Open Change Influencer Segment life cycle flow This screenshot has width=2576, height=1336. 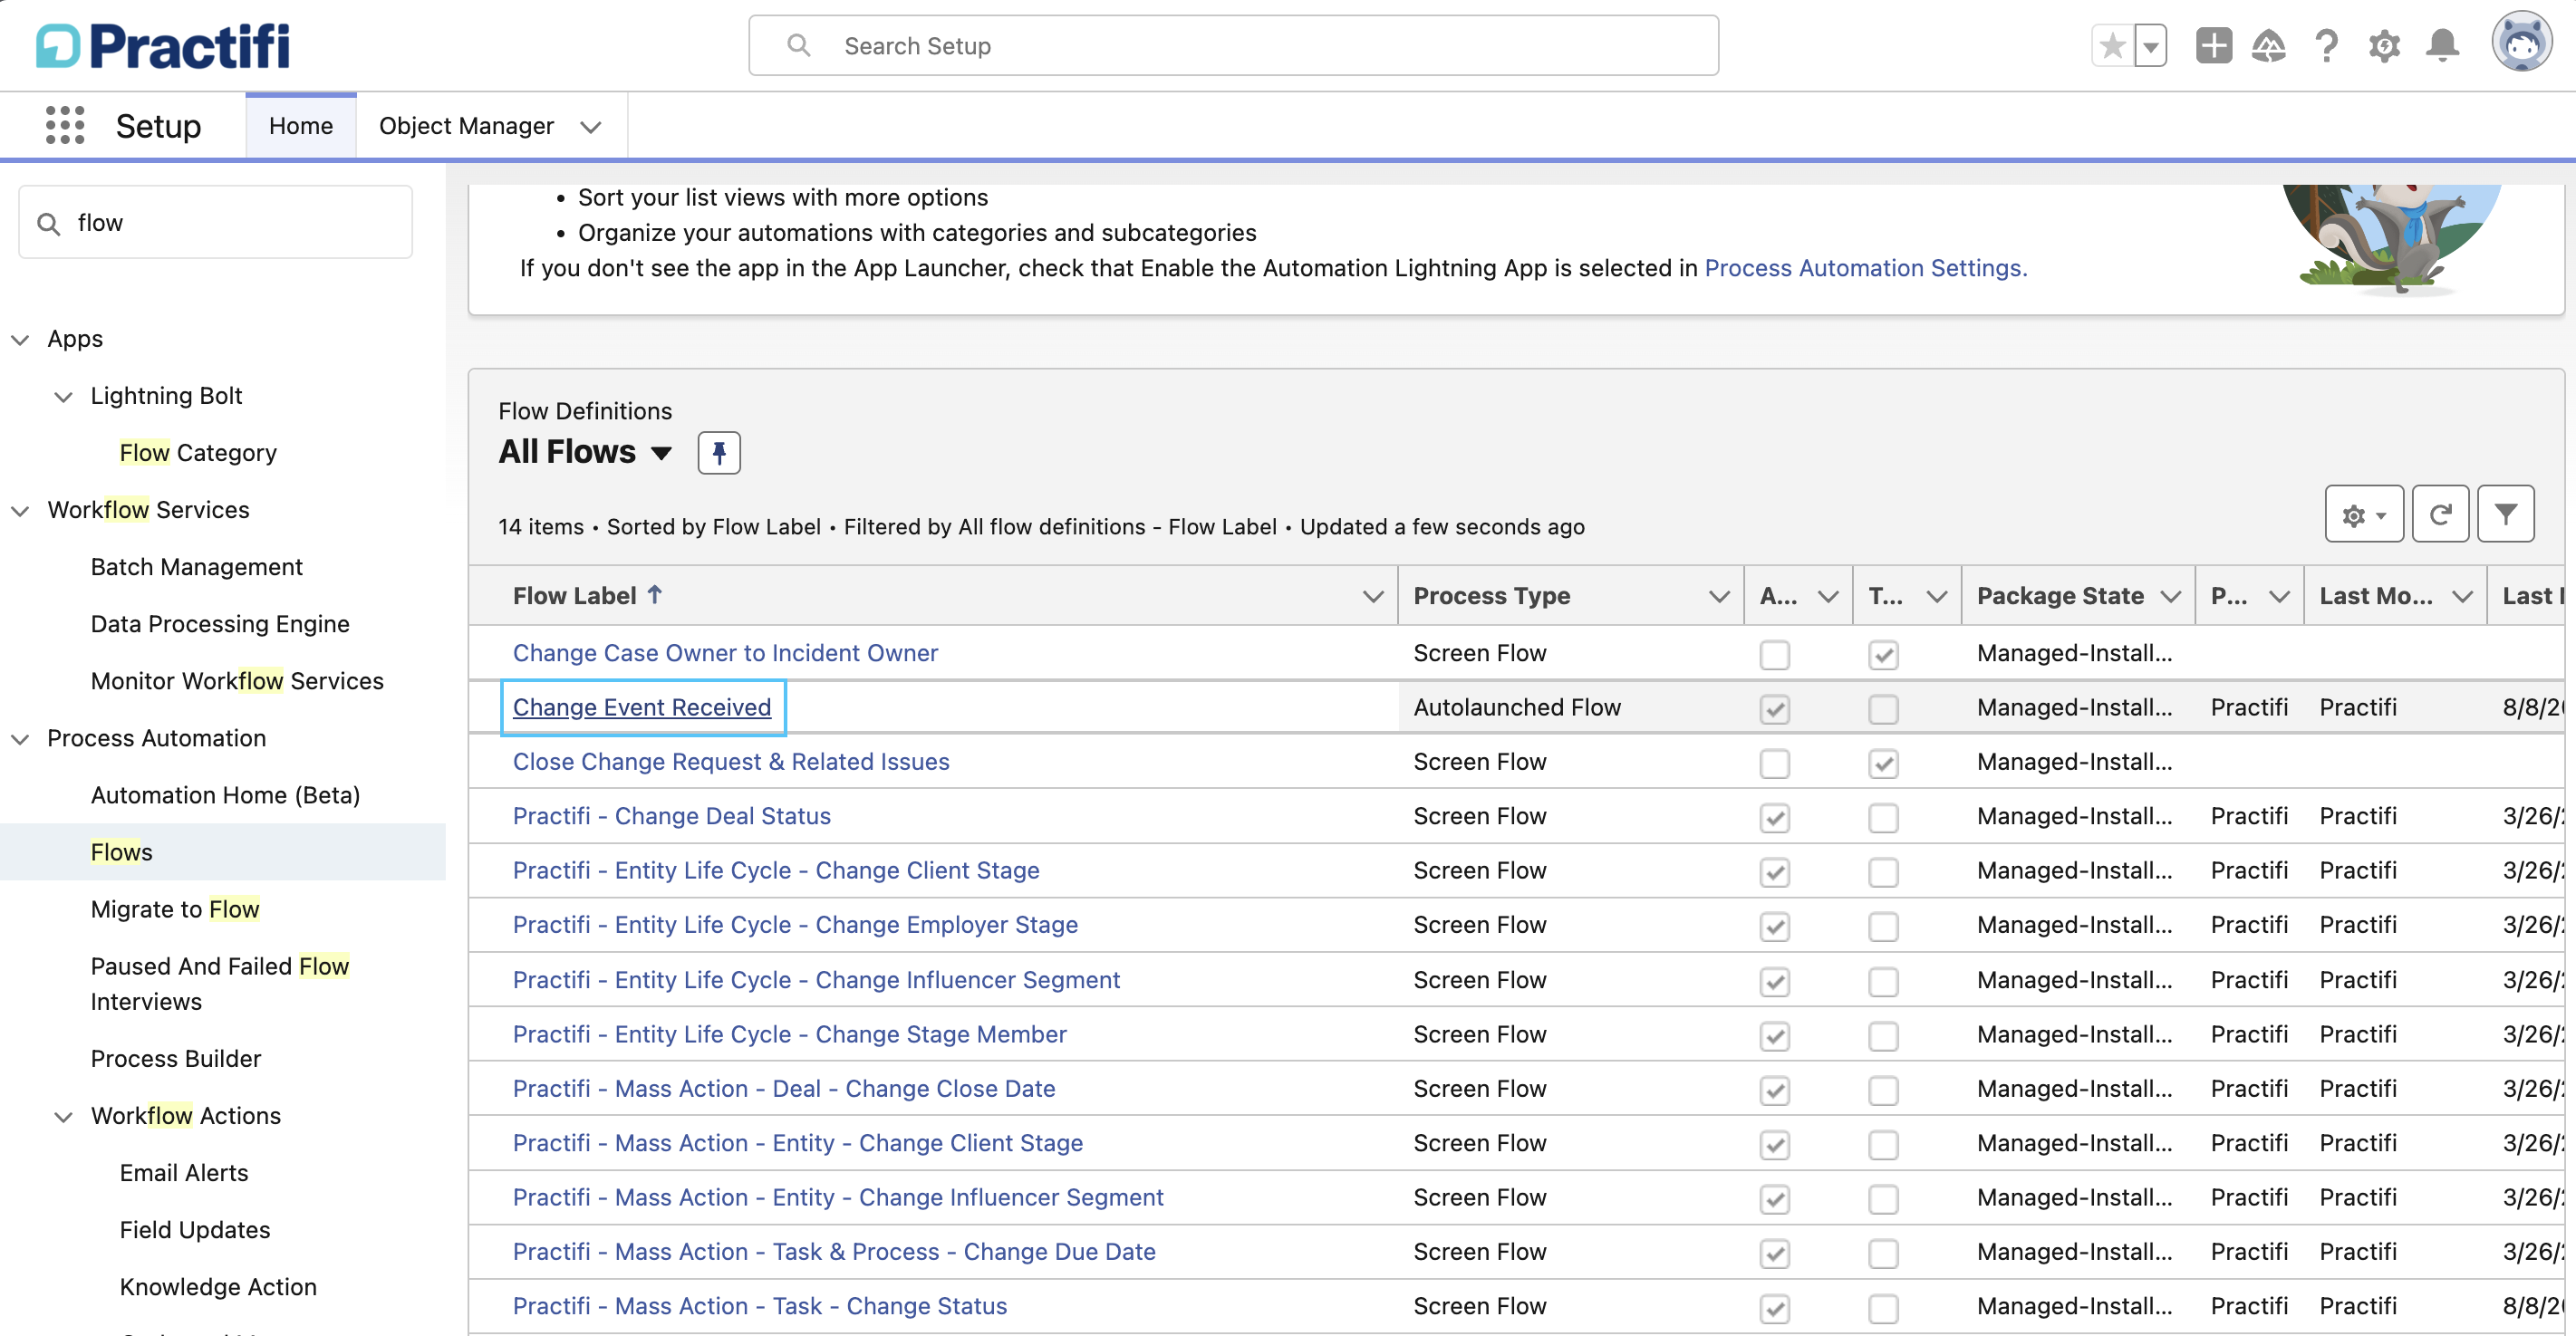816,980
